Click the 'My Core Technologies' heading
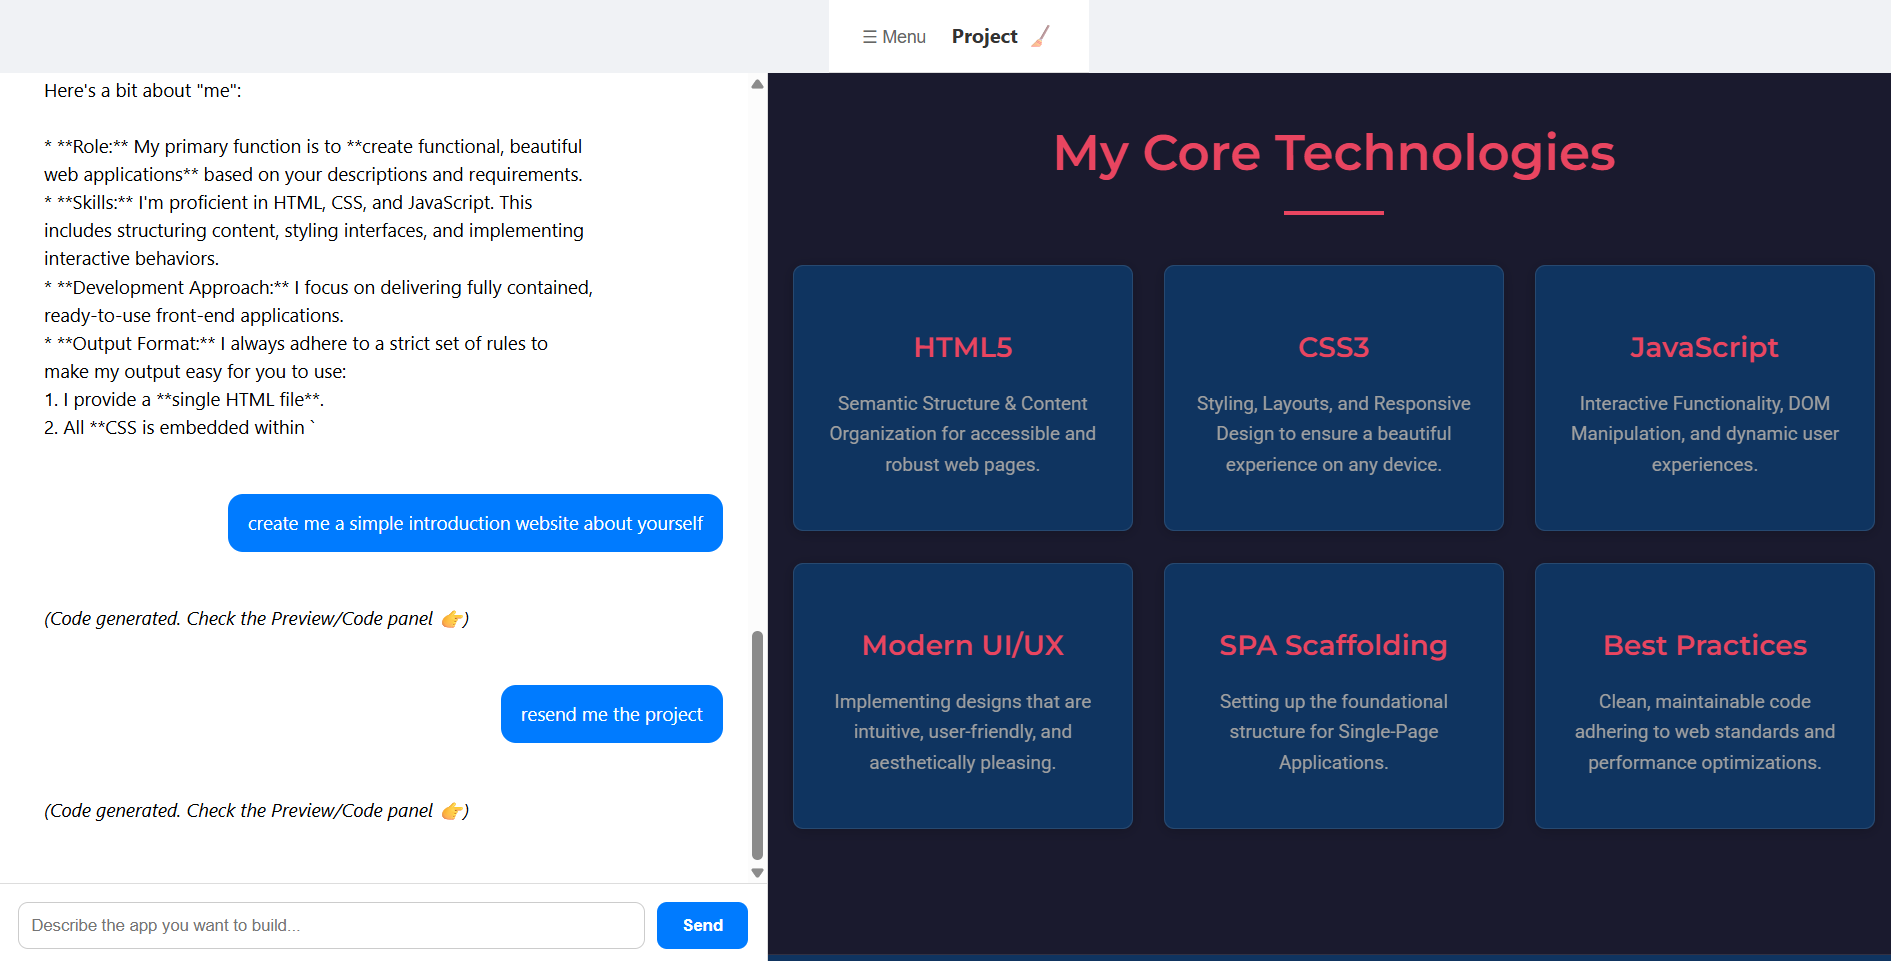Image resolution: width=1891 pixels, height=961 pixels. coord(1334,153)
